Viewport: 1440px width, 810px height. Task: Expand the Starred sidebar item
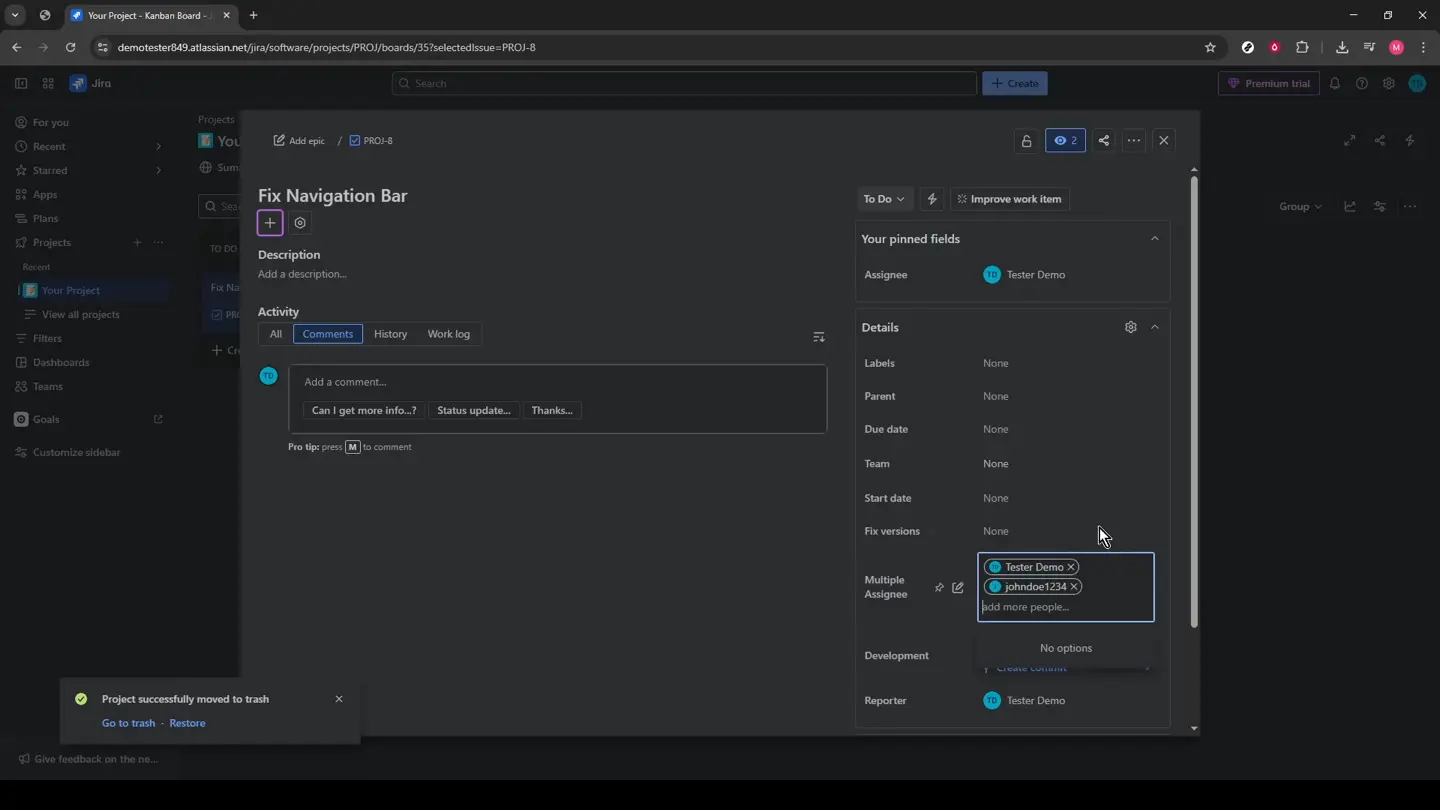click(x=158, y=171)
